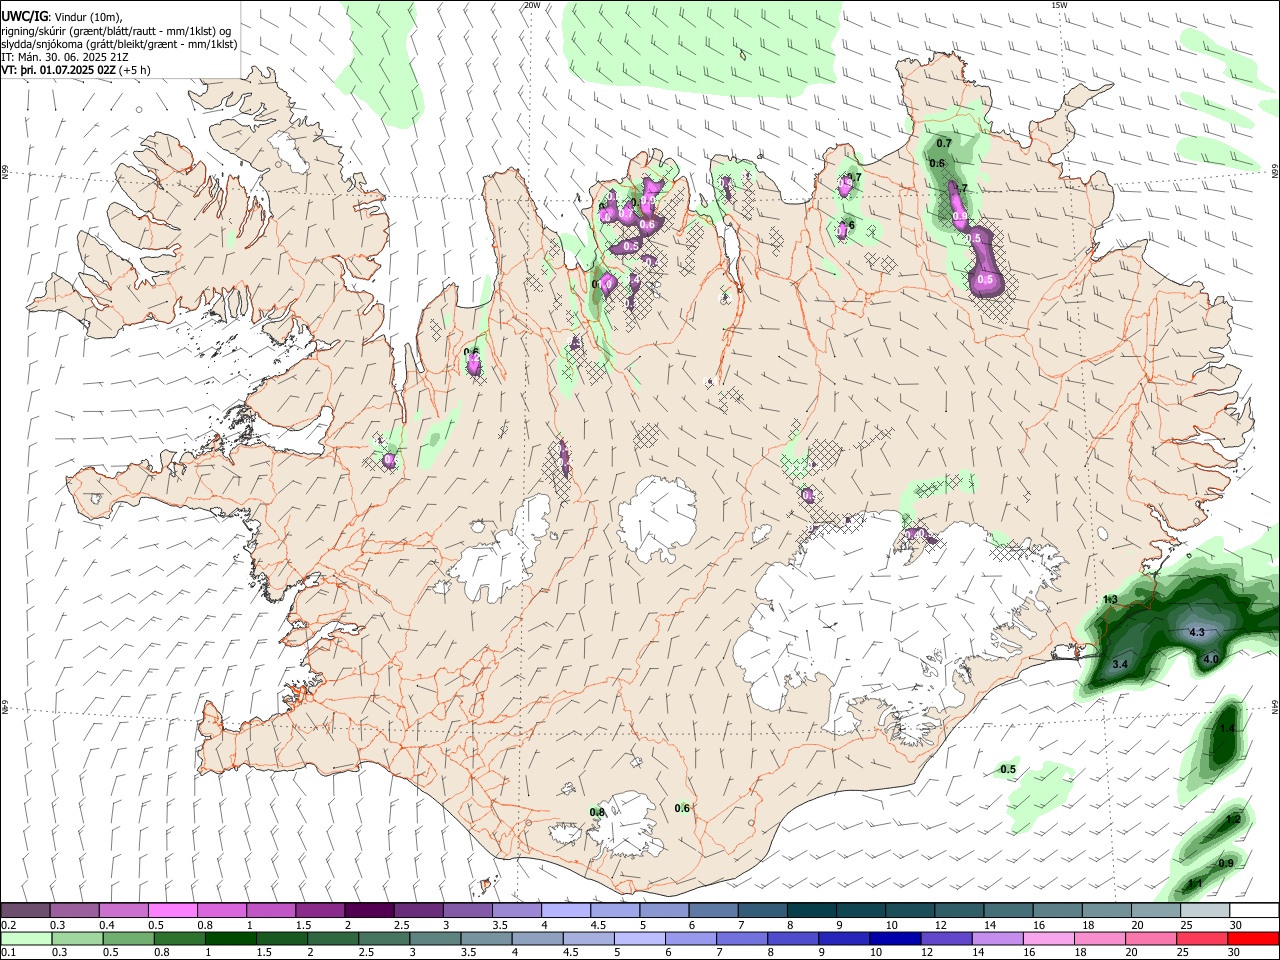Click the 15W longitude label
Screen dimensions: 1280x960
(x=1059, y=5)
